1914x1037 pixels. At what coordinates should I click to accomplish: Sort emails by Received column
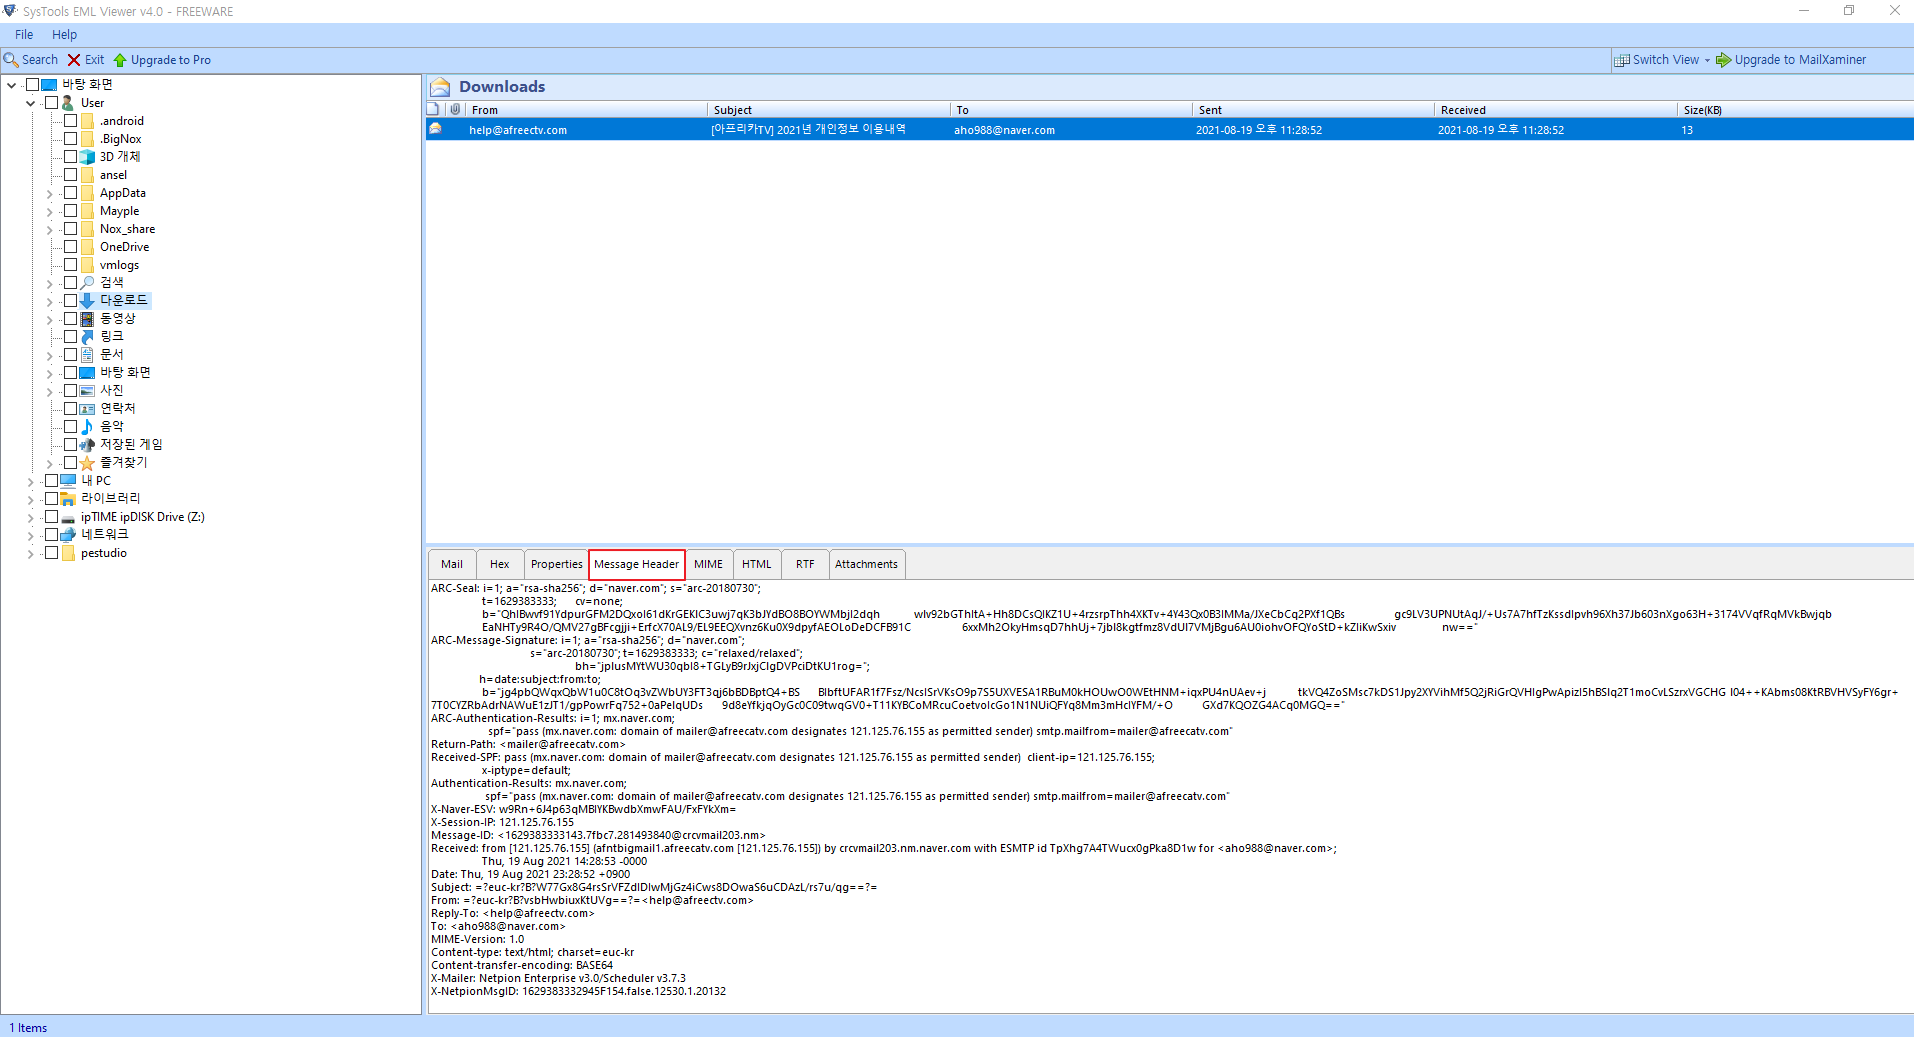click(1555, 110)
